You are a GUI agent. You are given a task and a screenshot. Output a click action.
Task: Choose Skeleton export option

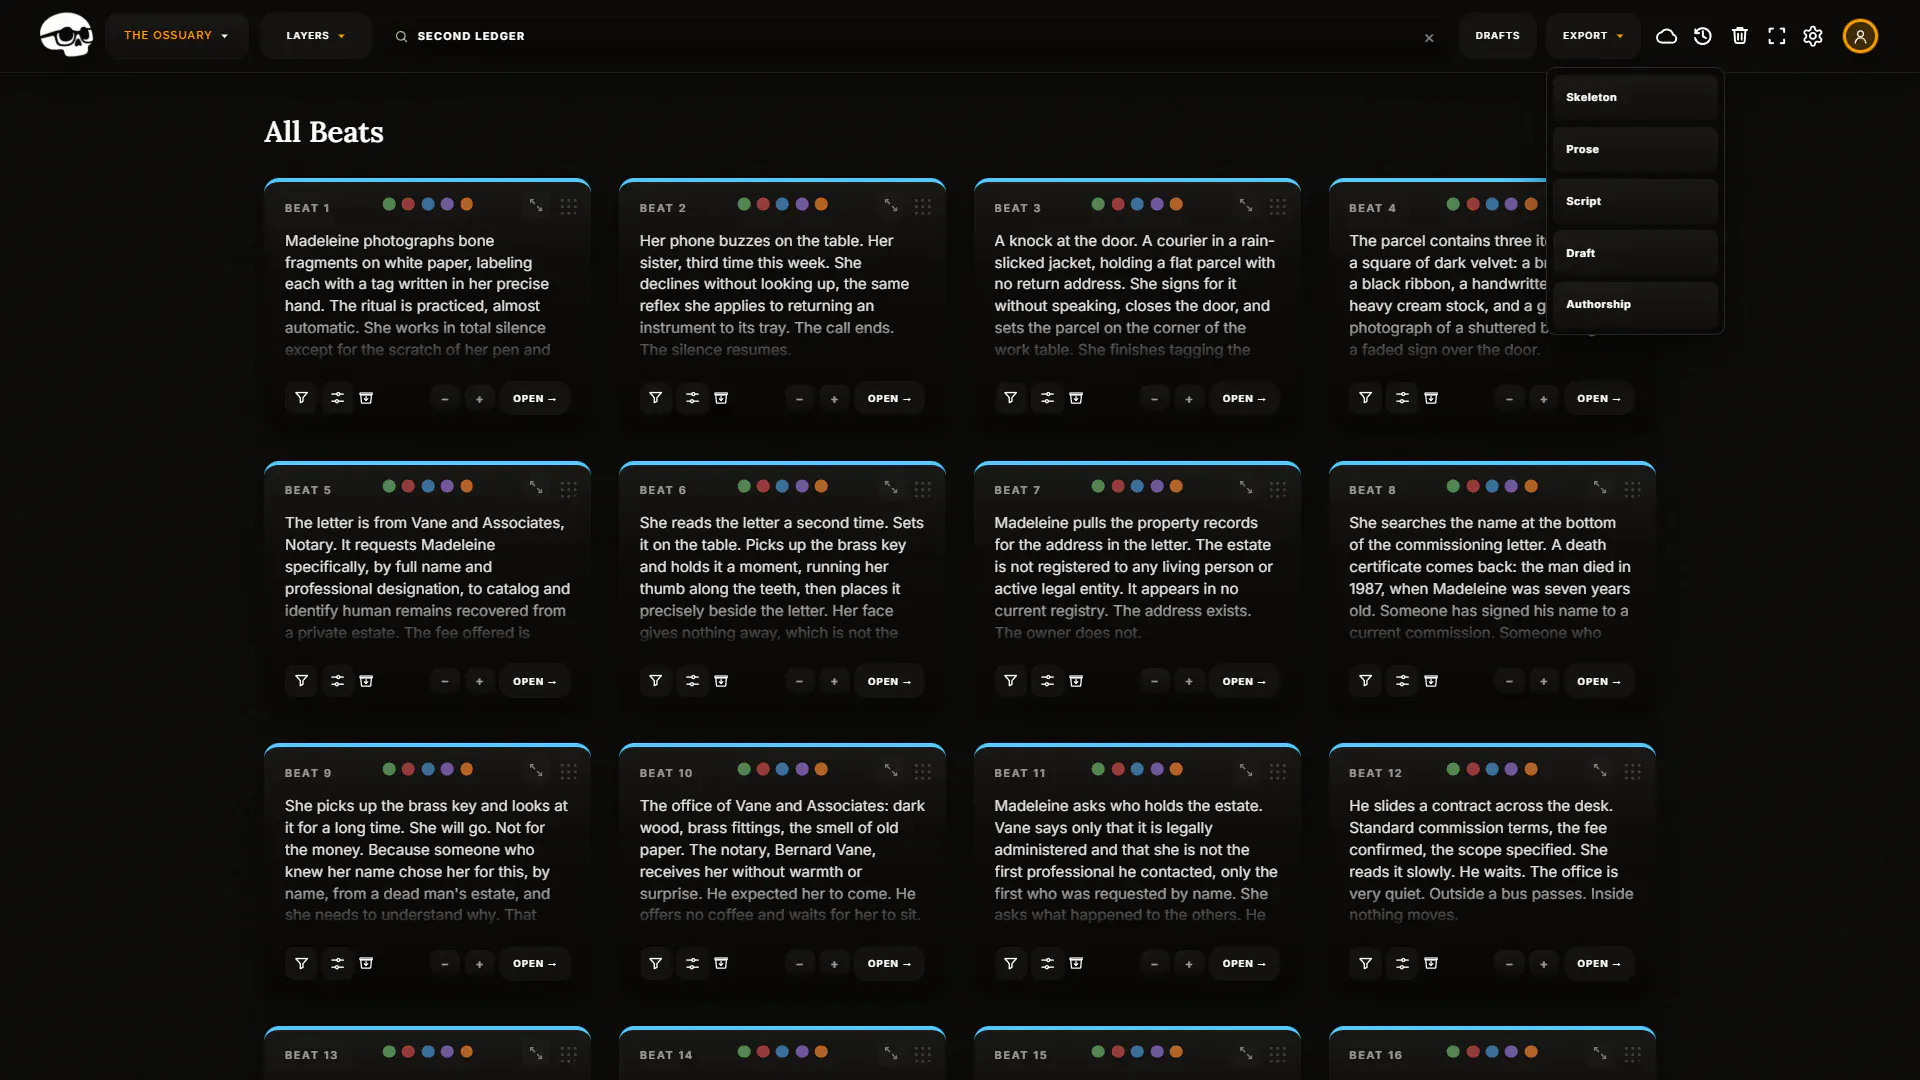[1635, 97]
